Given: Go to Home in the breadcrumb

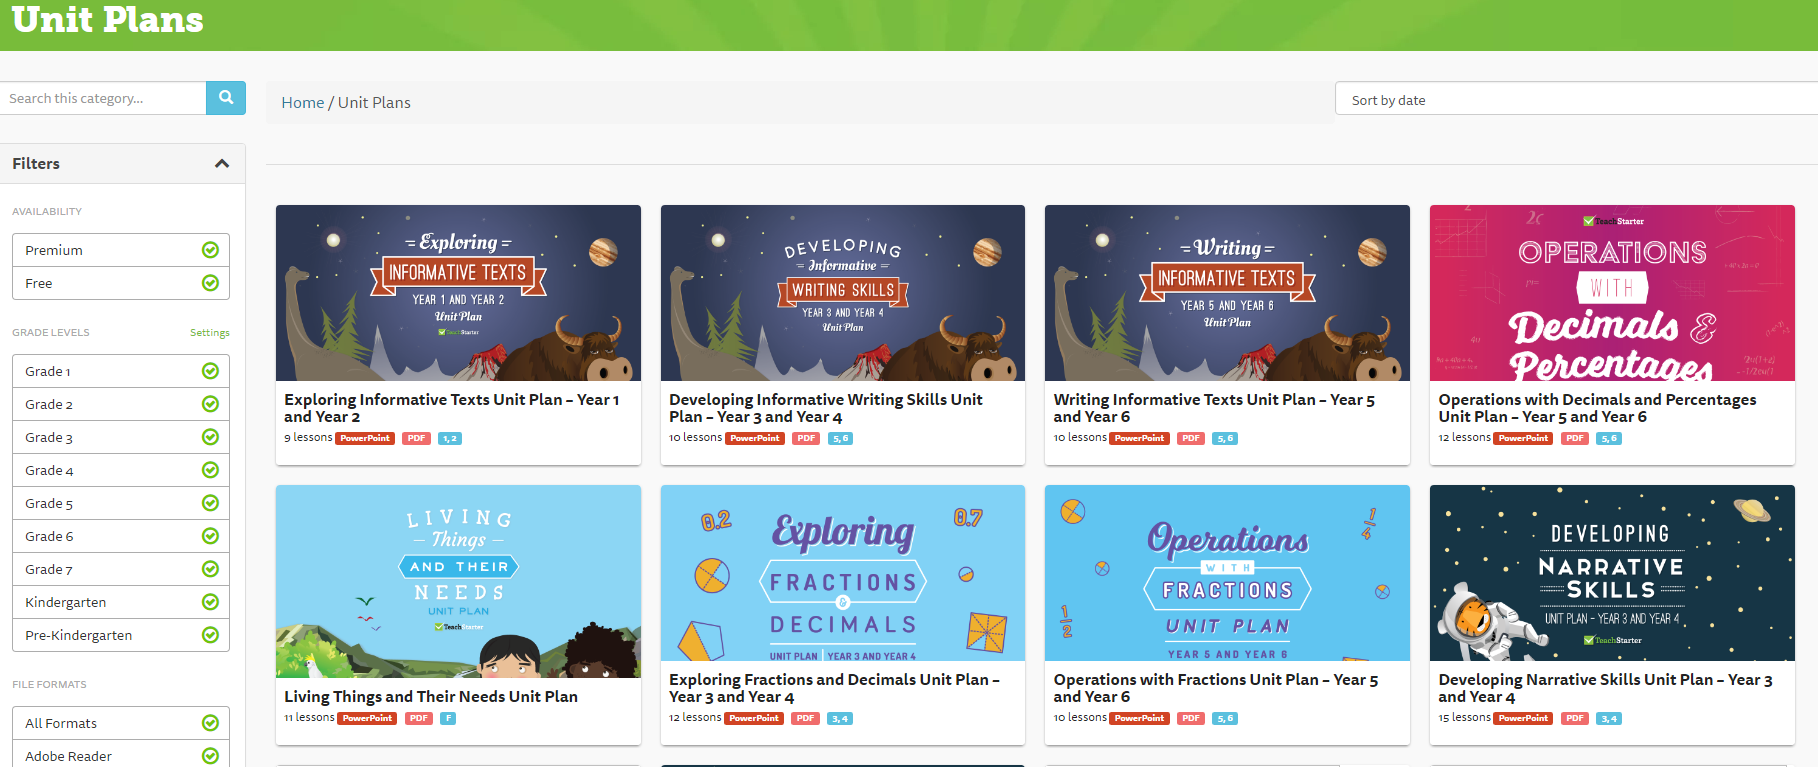Looking at the screenshot, I should click(303, 102).
